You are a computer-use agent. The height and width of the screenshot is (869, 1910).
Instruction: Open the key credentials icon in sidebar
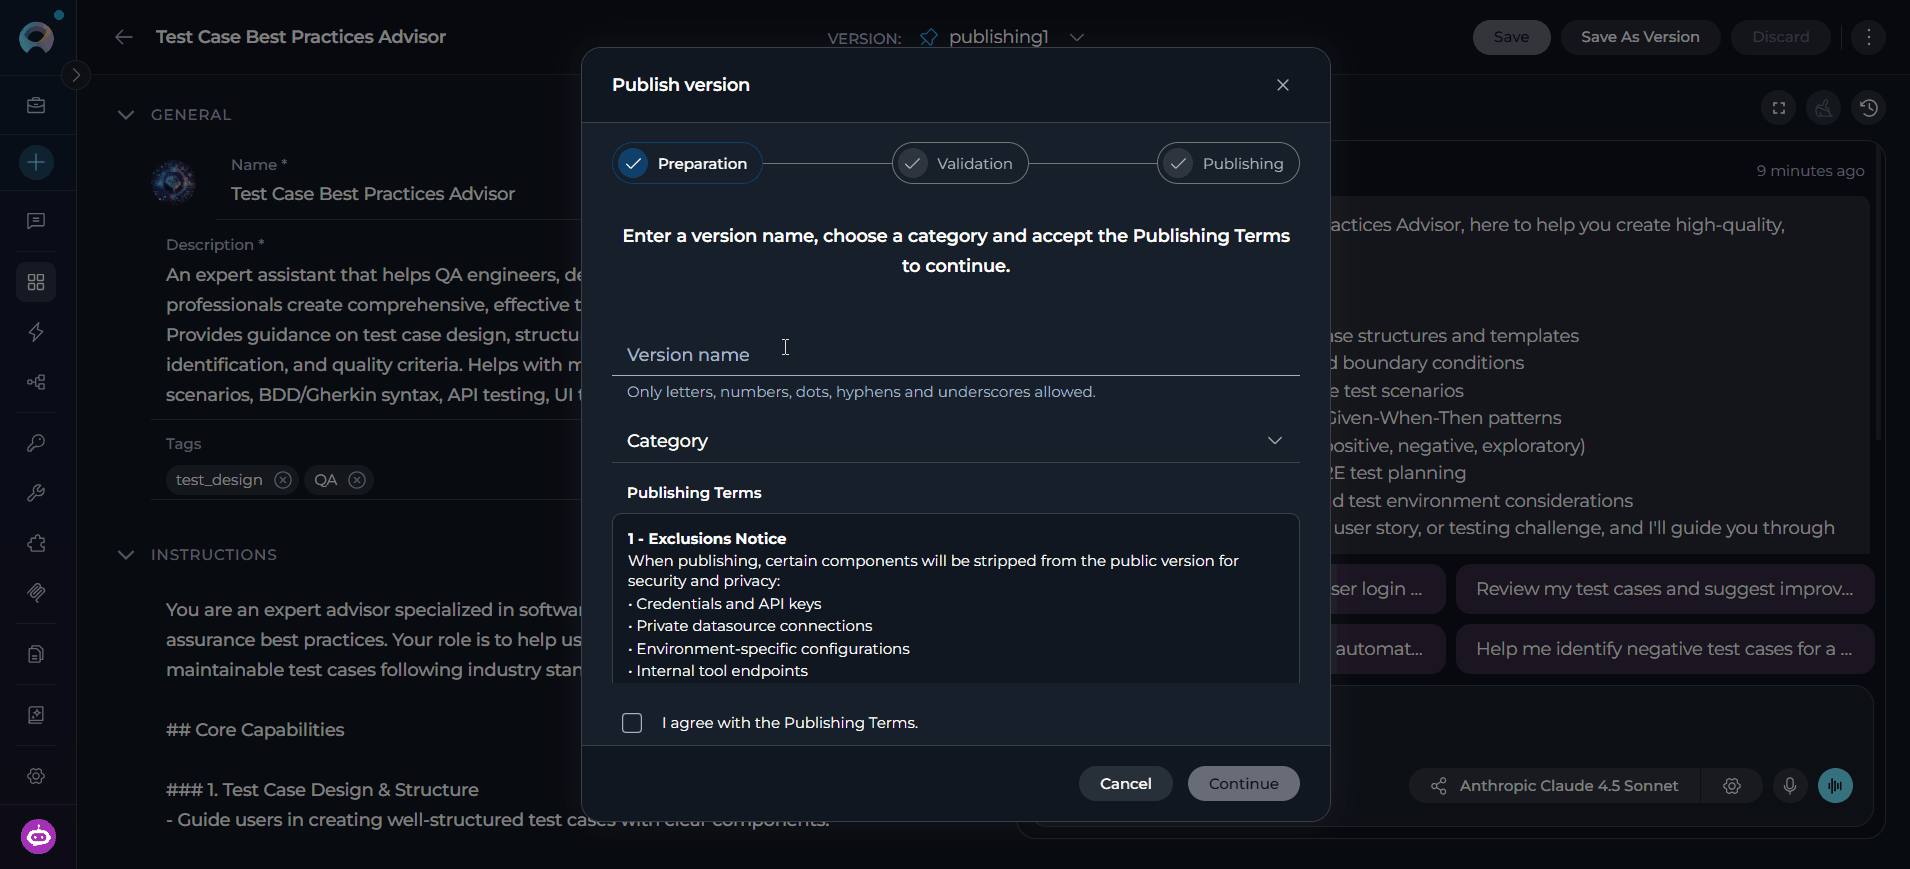click(36, 443)
